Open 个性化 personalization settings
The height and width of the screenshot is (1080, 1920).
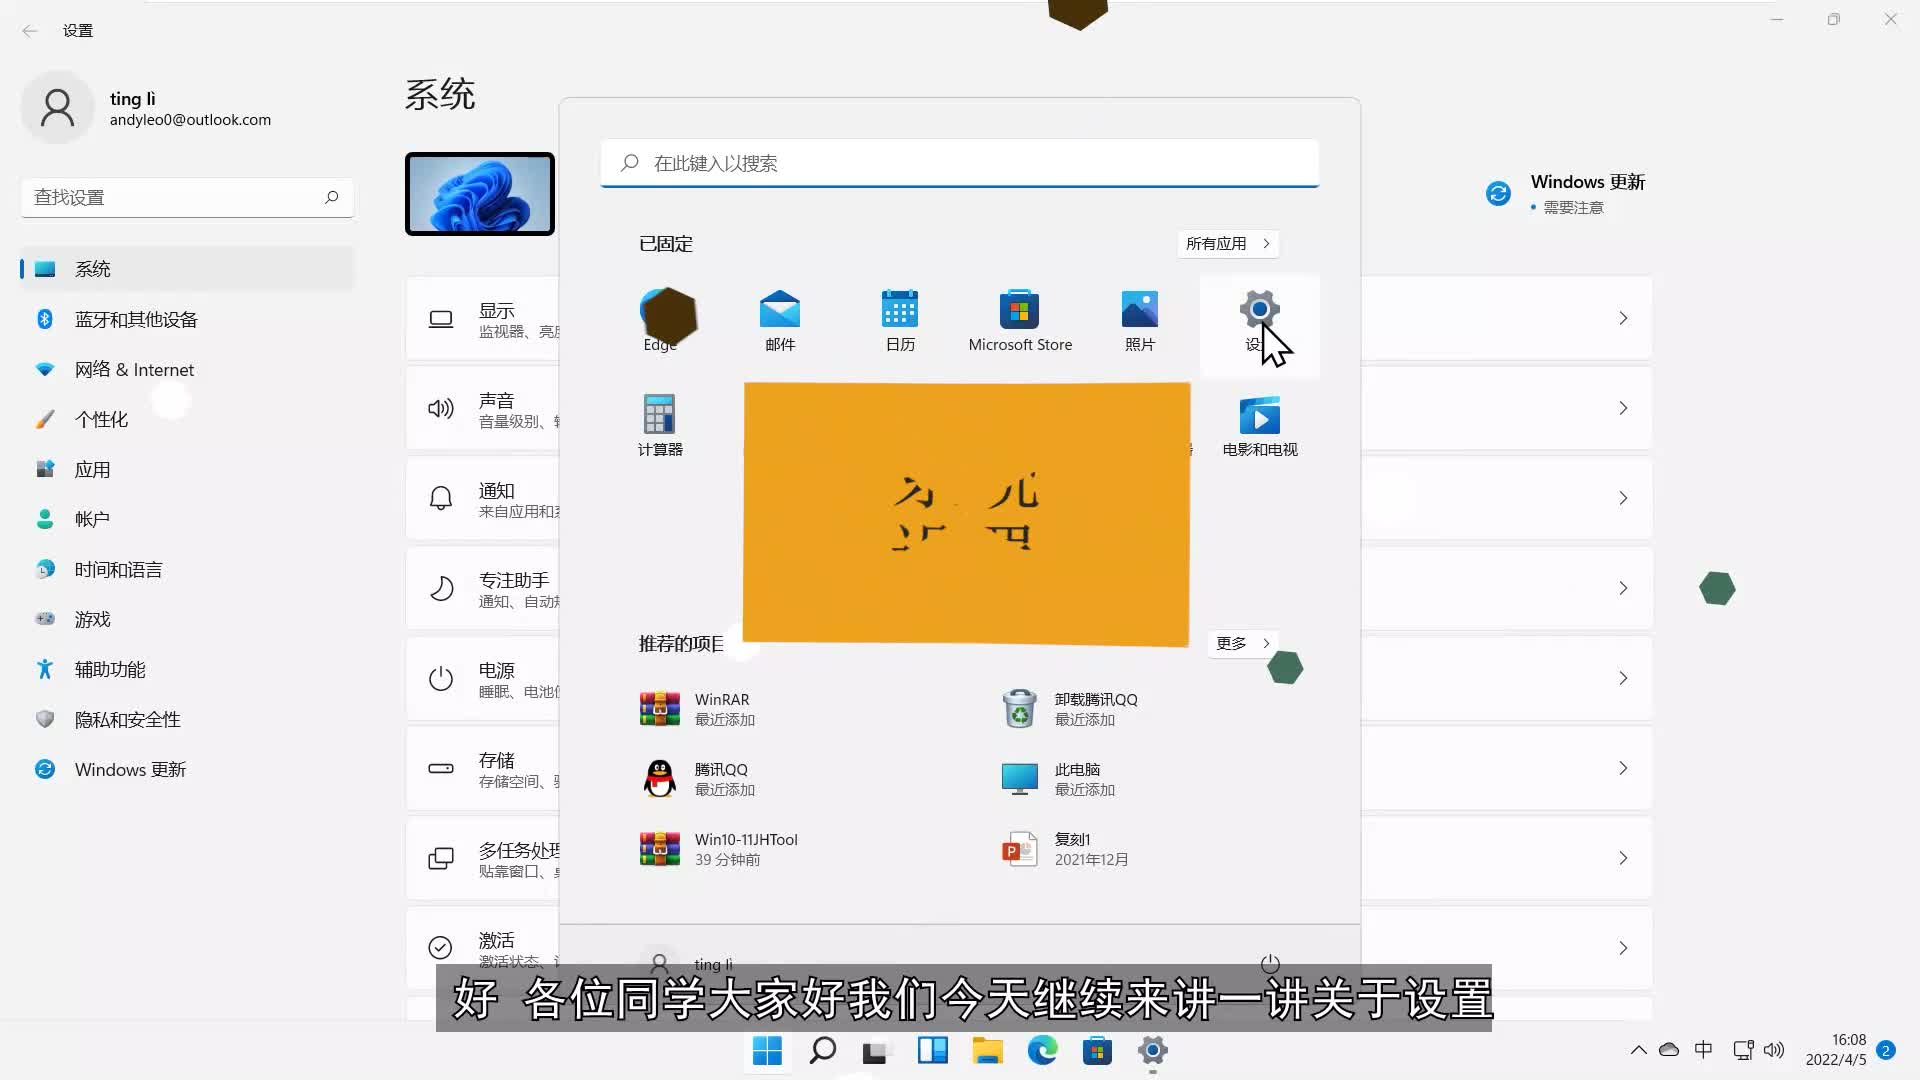pos(187,419)
